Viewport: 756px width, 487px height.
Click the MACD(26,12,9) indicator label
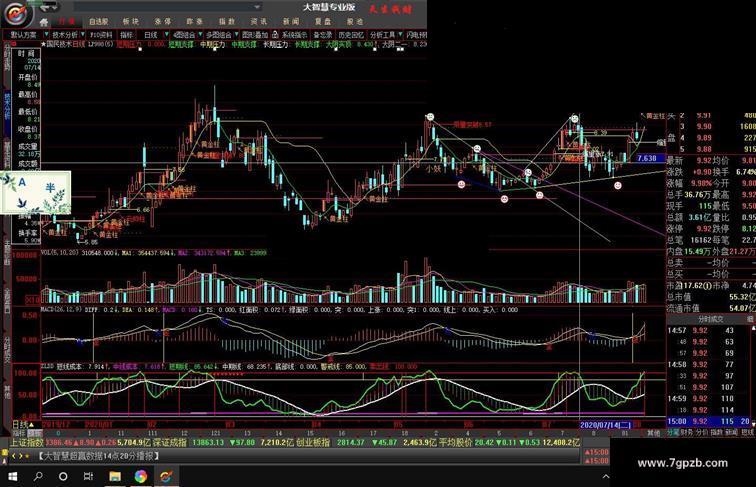[61, 310]
